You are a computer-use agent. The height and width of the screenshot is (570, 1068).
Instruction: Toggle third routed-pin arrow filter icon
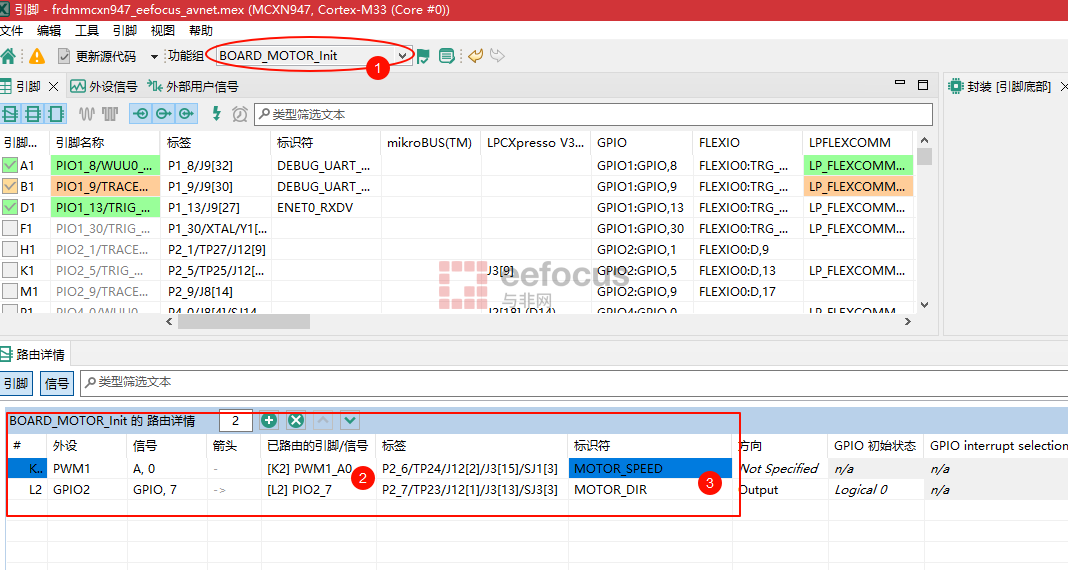[x=186, y=114]
